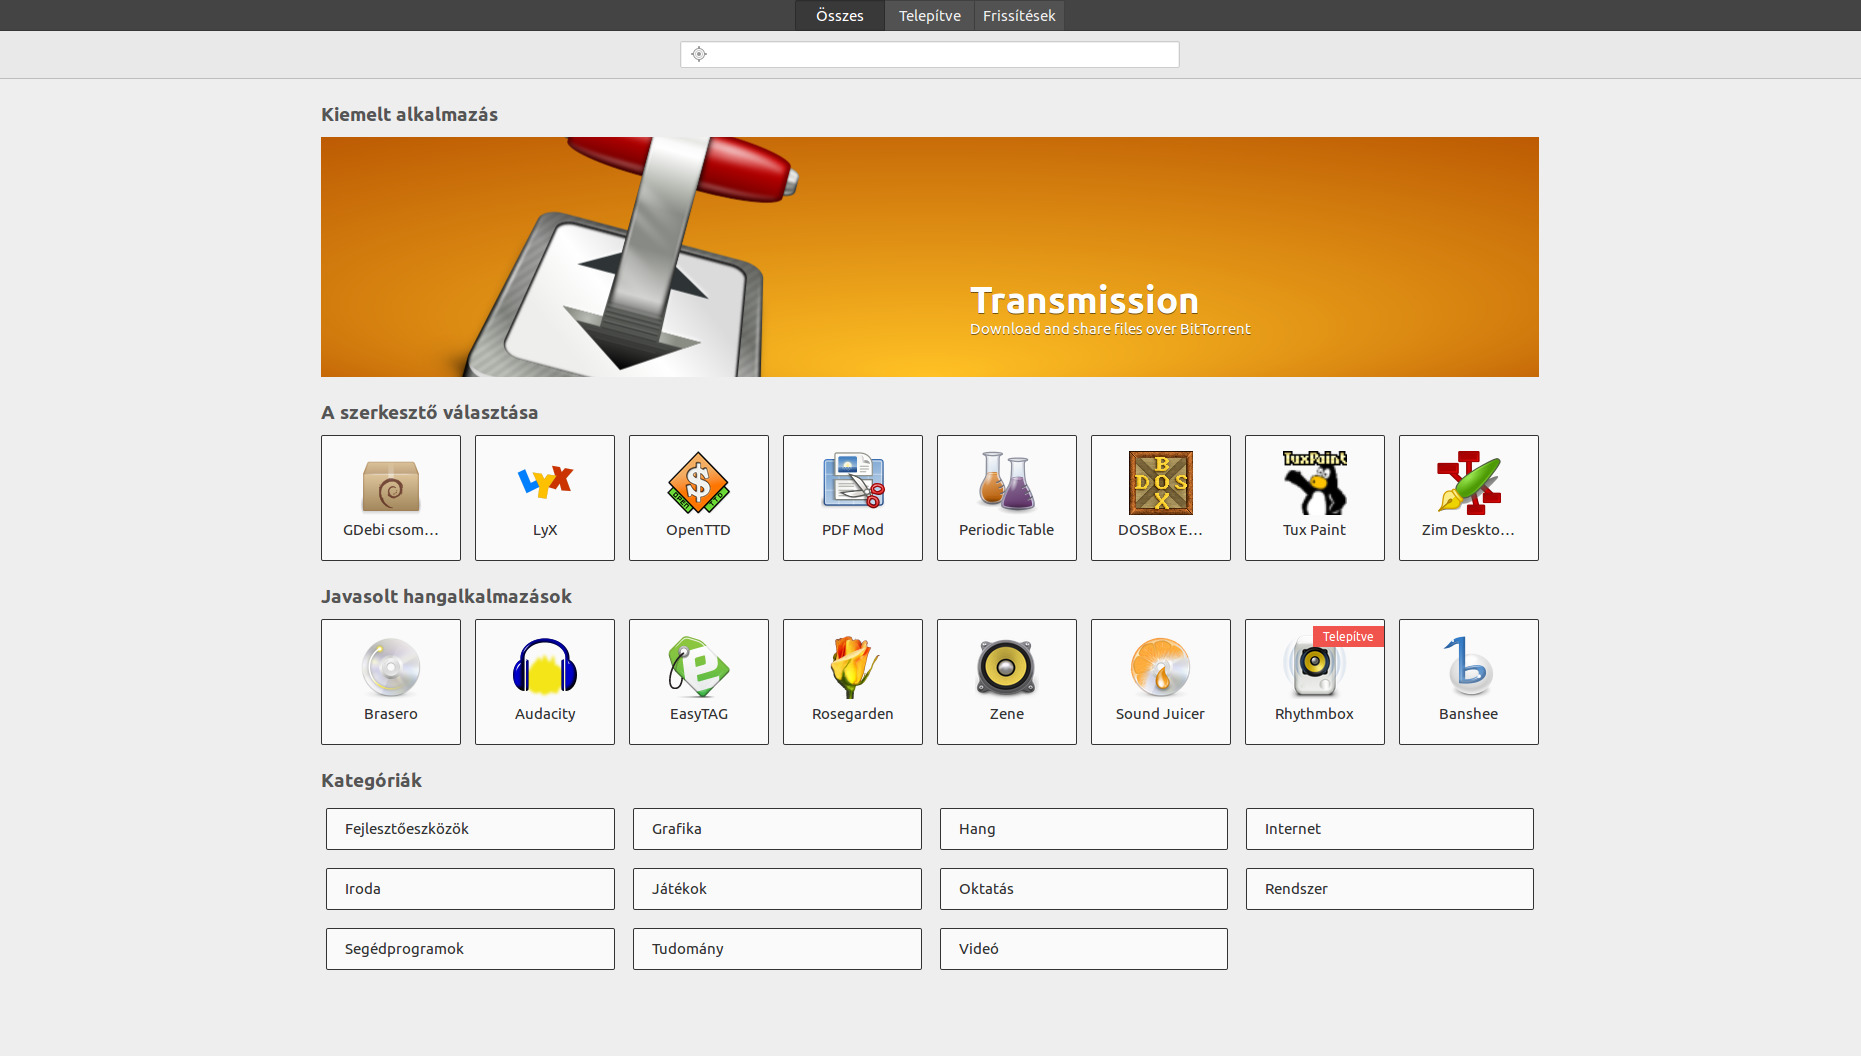Click in the application search field
Viewport: 1861px width, 1056px height.
click(930, 54)
